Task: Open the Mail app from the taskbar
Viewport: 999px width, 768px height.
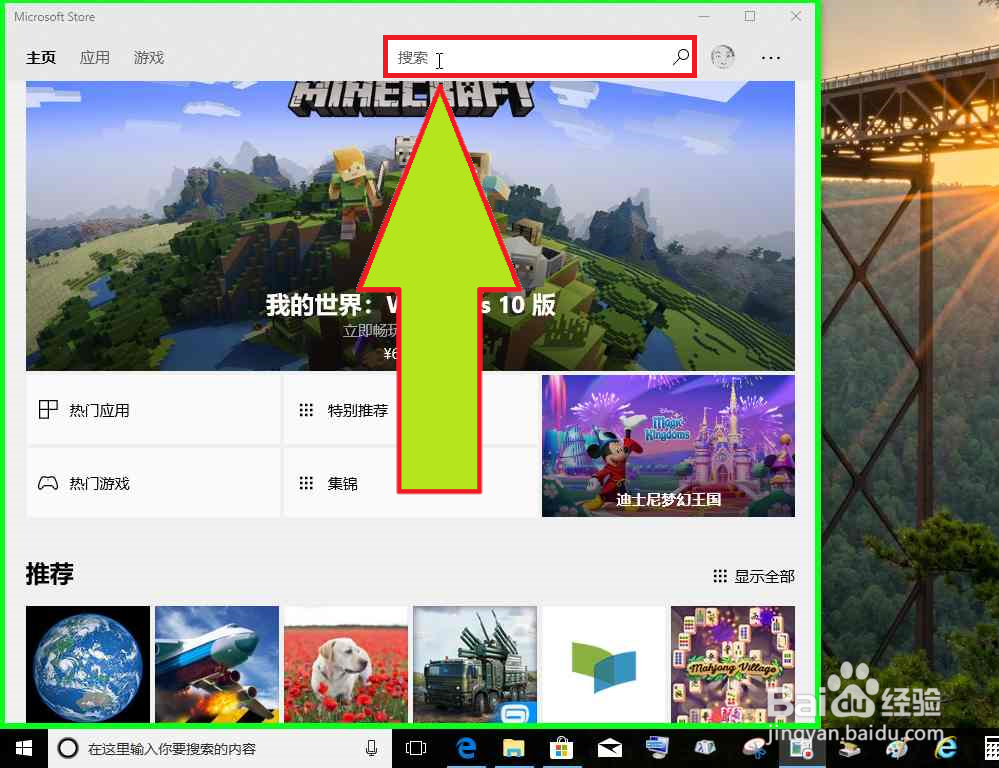Action: (610, 747)
